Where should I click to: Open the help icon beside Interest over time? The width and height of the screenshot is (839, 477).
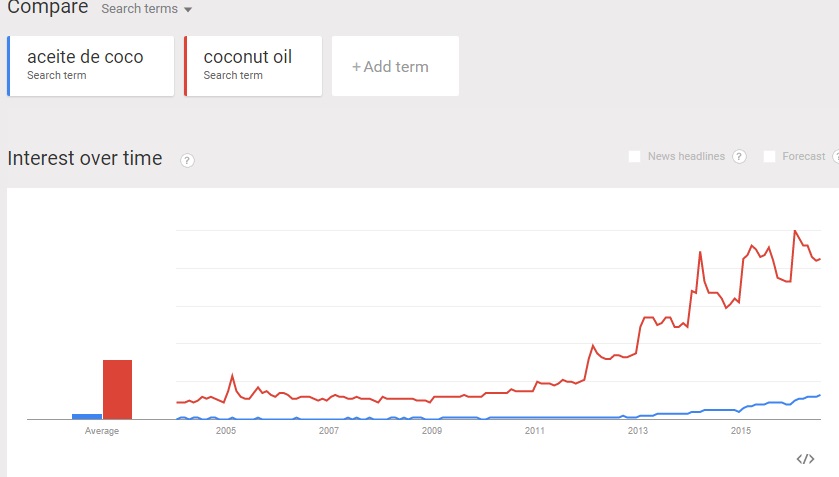[x=187, y=160]
